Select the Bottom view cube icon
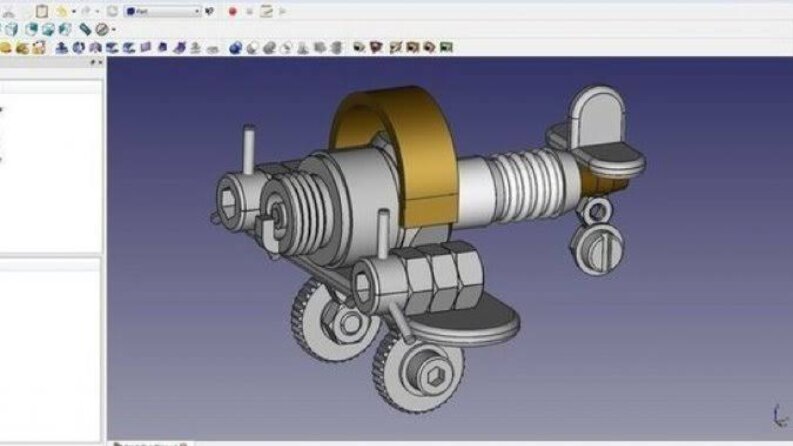 click(48, 29)
